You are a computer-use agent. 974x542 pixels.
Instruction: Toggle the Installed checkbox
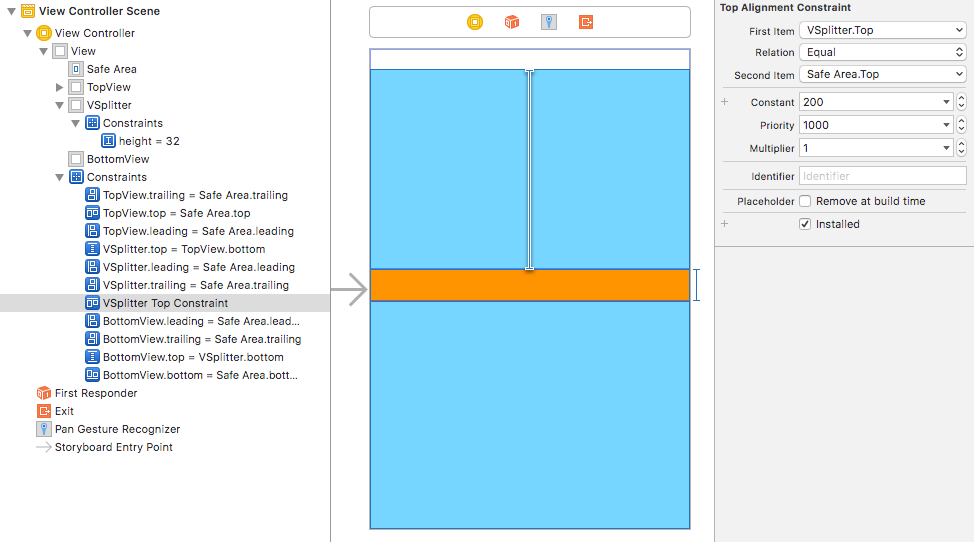(805, 224)
